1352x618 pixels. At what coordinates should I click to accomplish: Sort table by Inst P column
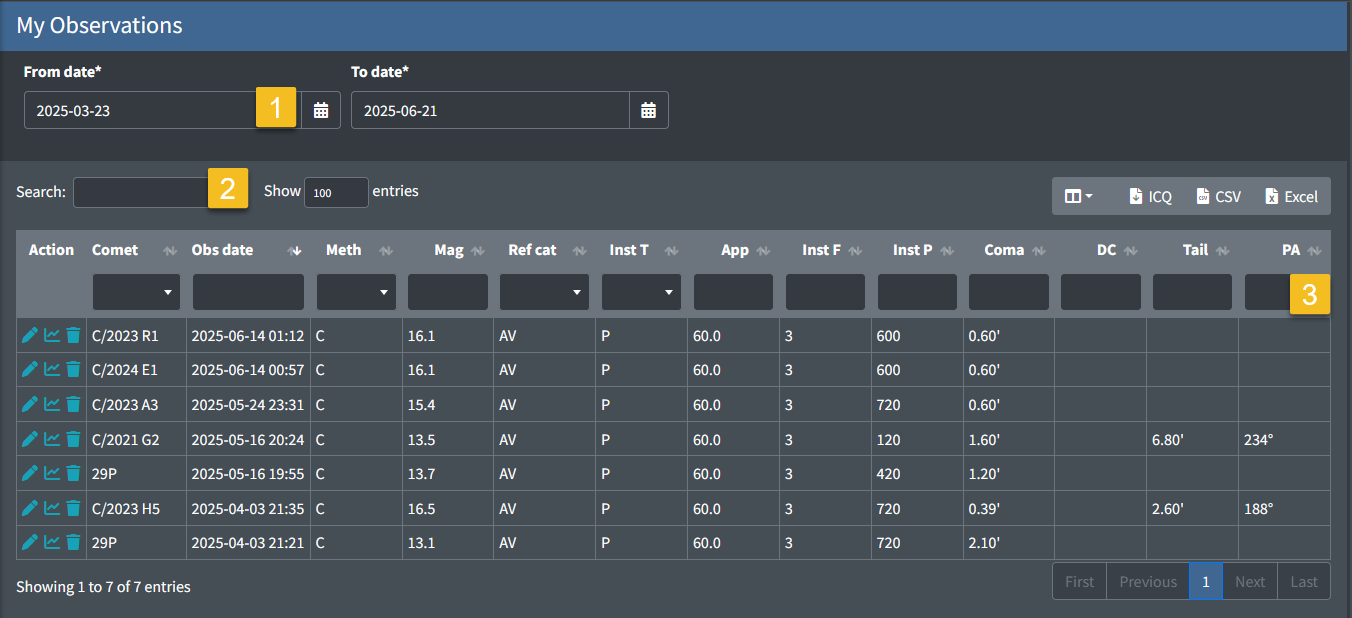pos(917,250)
